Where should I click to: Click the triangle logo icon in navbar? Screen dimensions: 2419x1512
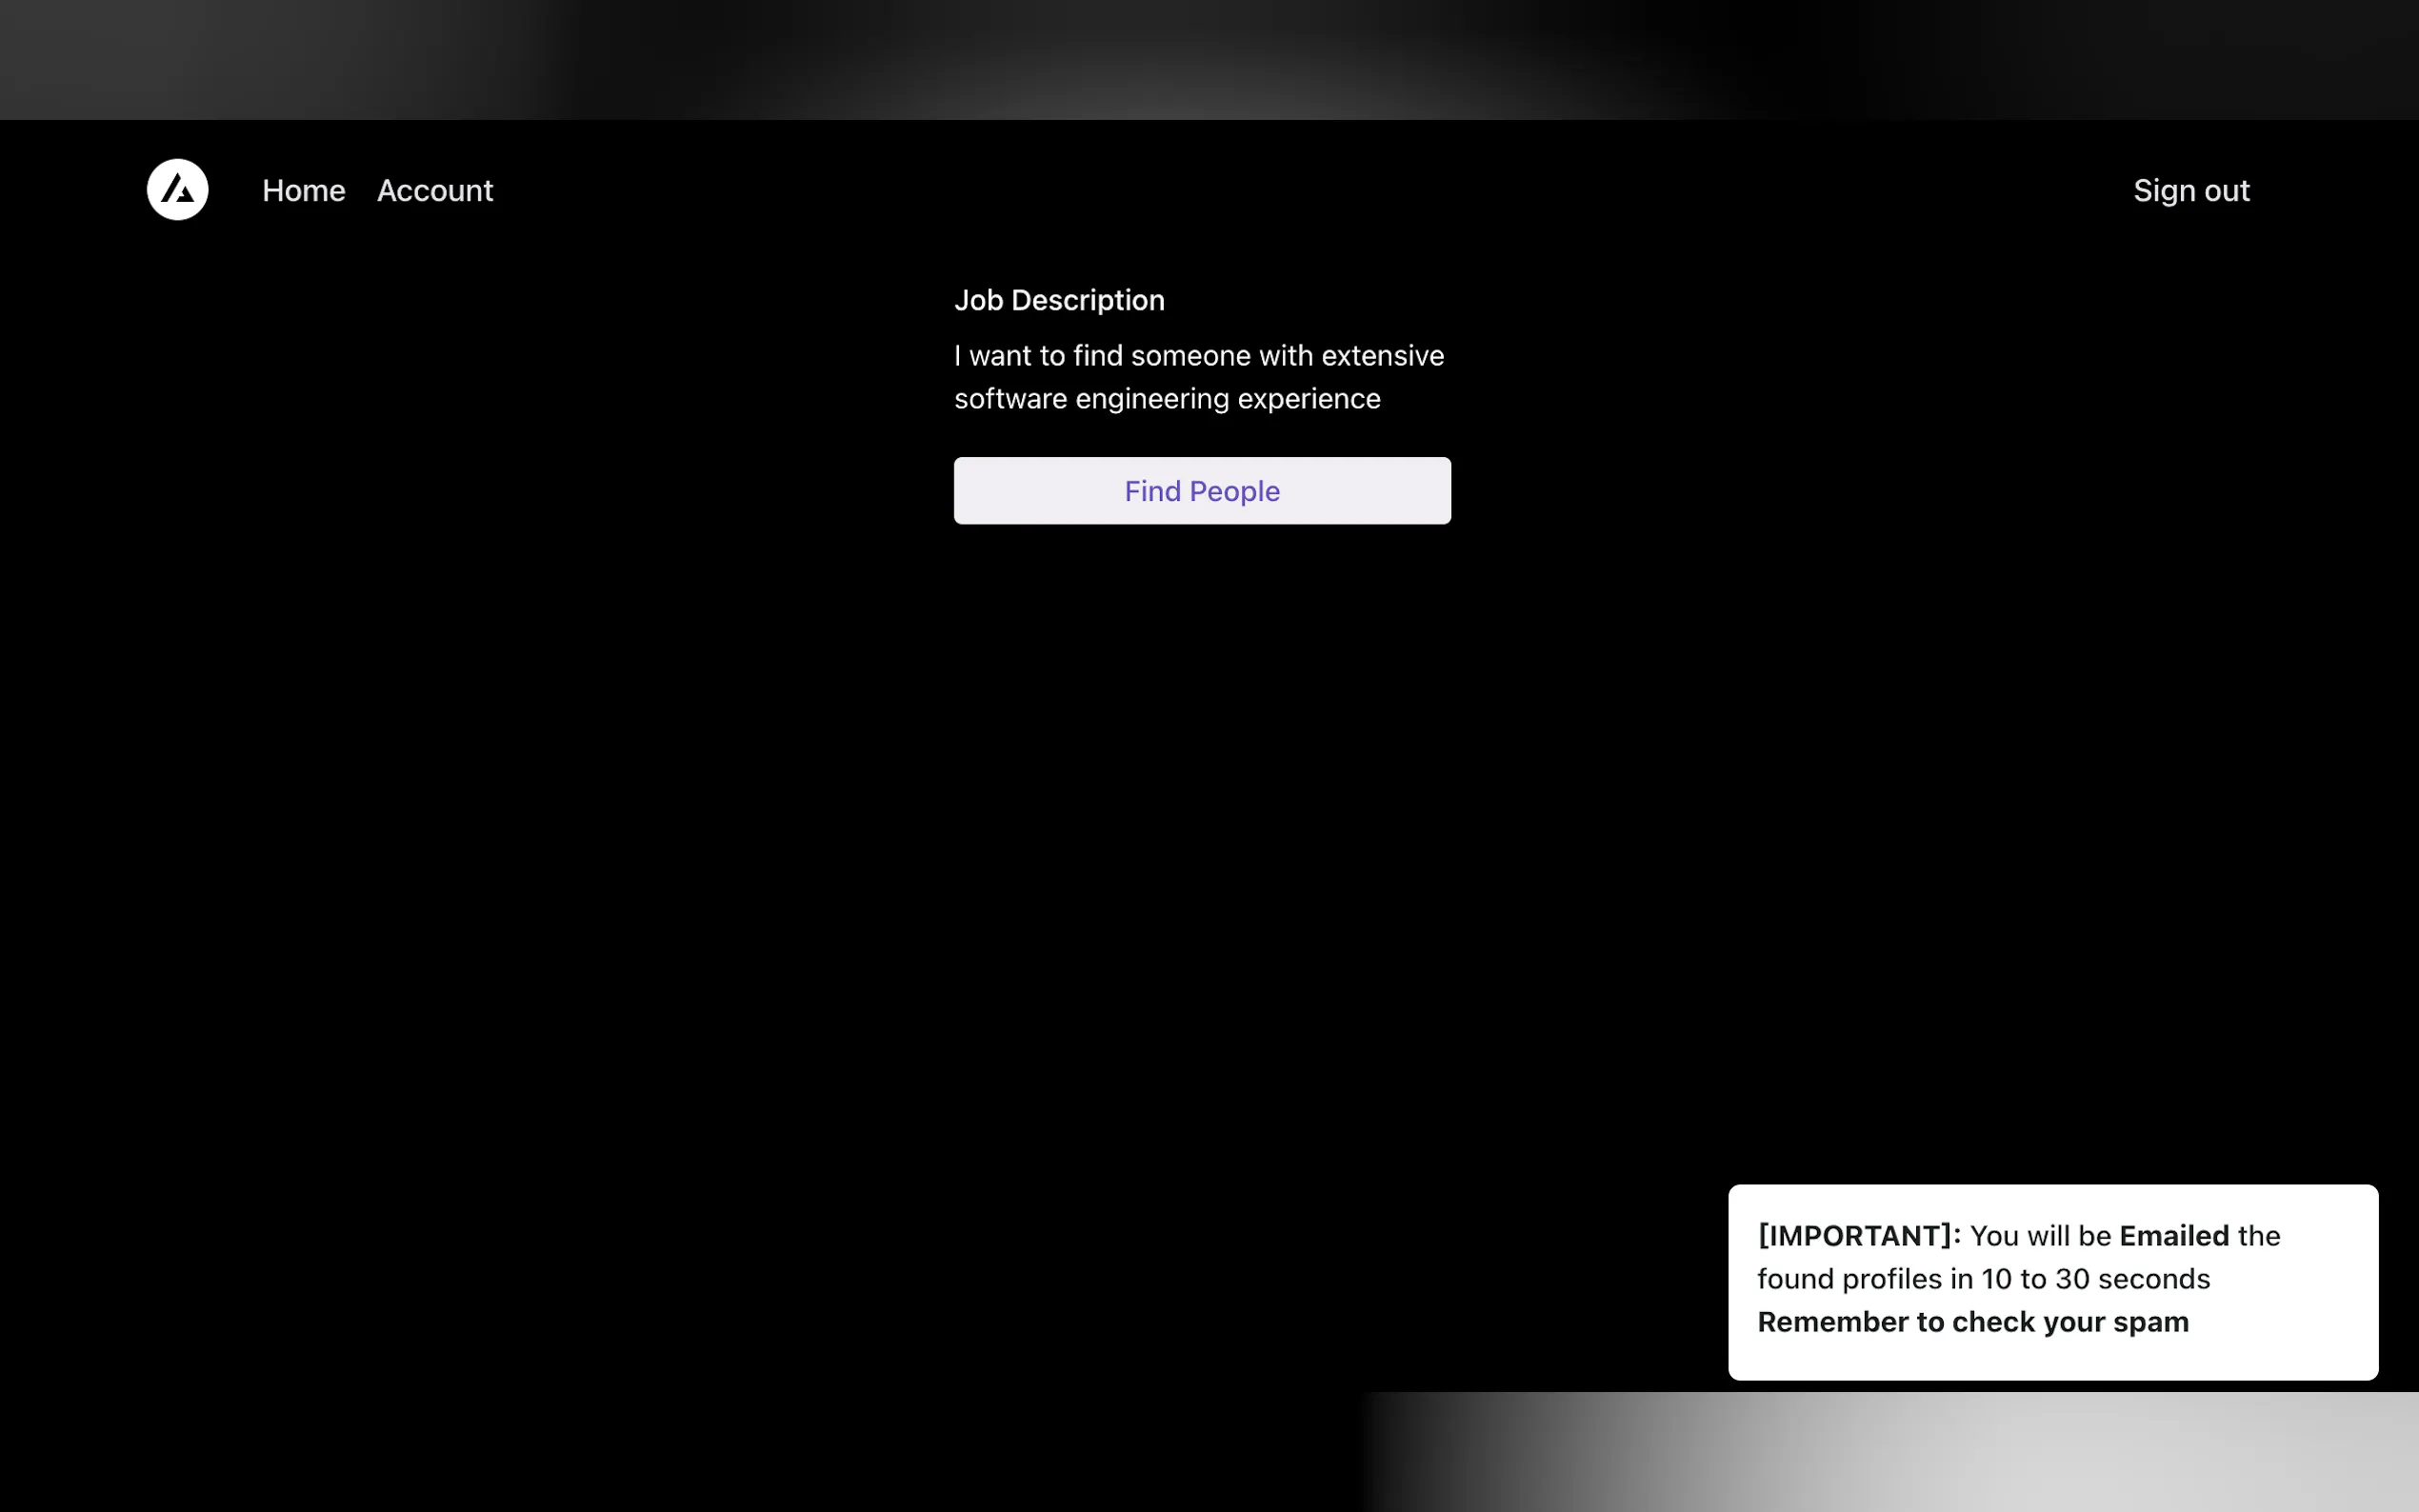(x=177, y=189)
